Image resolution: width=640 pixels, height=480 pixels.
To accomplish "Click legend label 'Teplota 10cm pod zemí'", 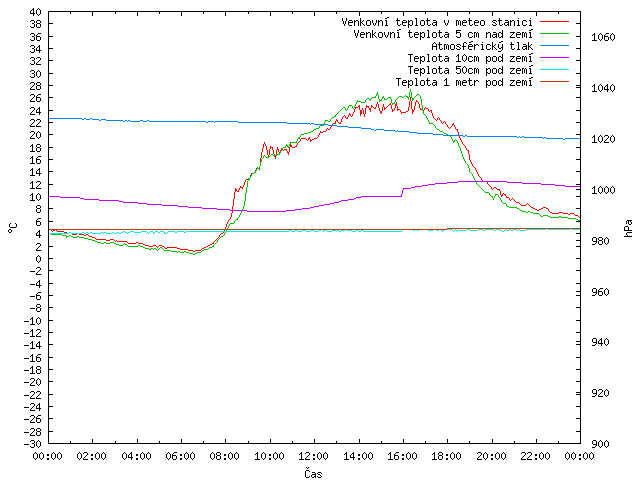I will (x=470, y=58).
